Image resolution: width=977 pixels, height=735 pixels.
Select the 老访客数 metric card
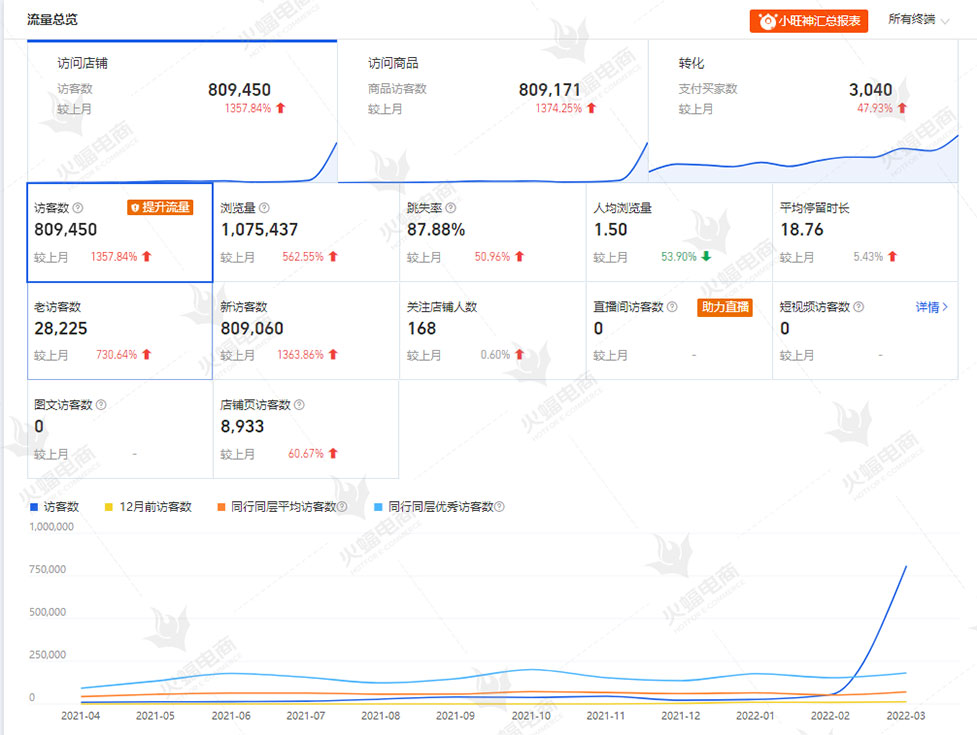point(120,331)
